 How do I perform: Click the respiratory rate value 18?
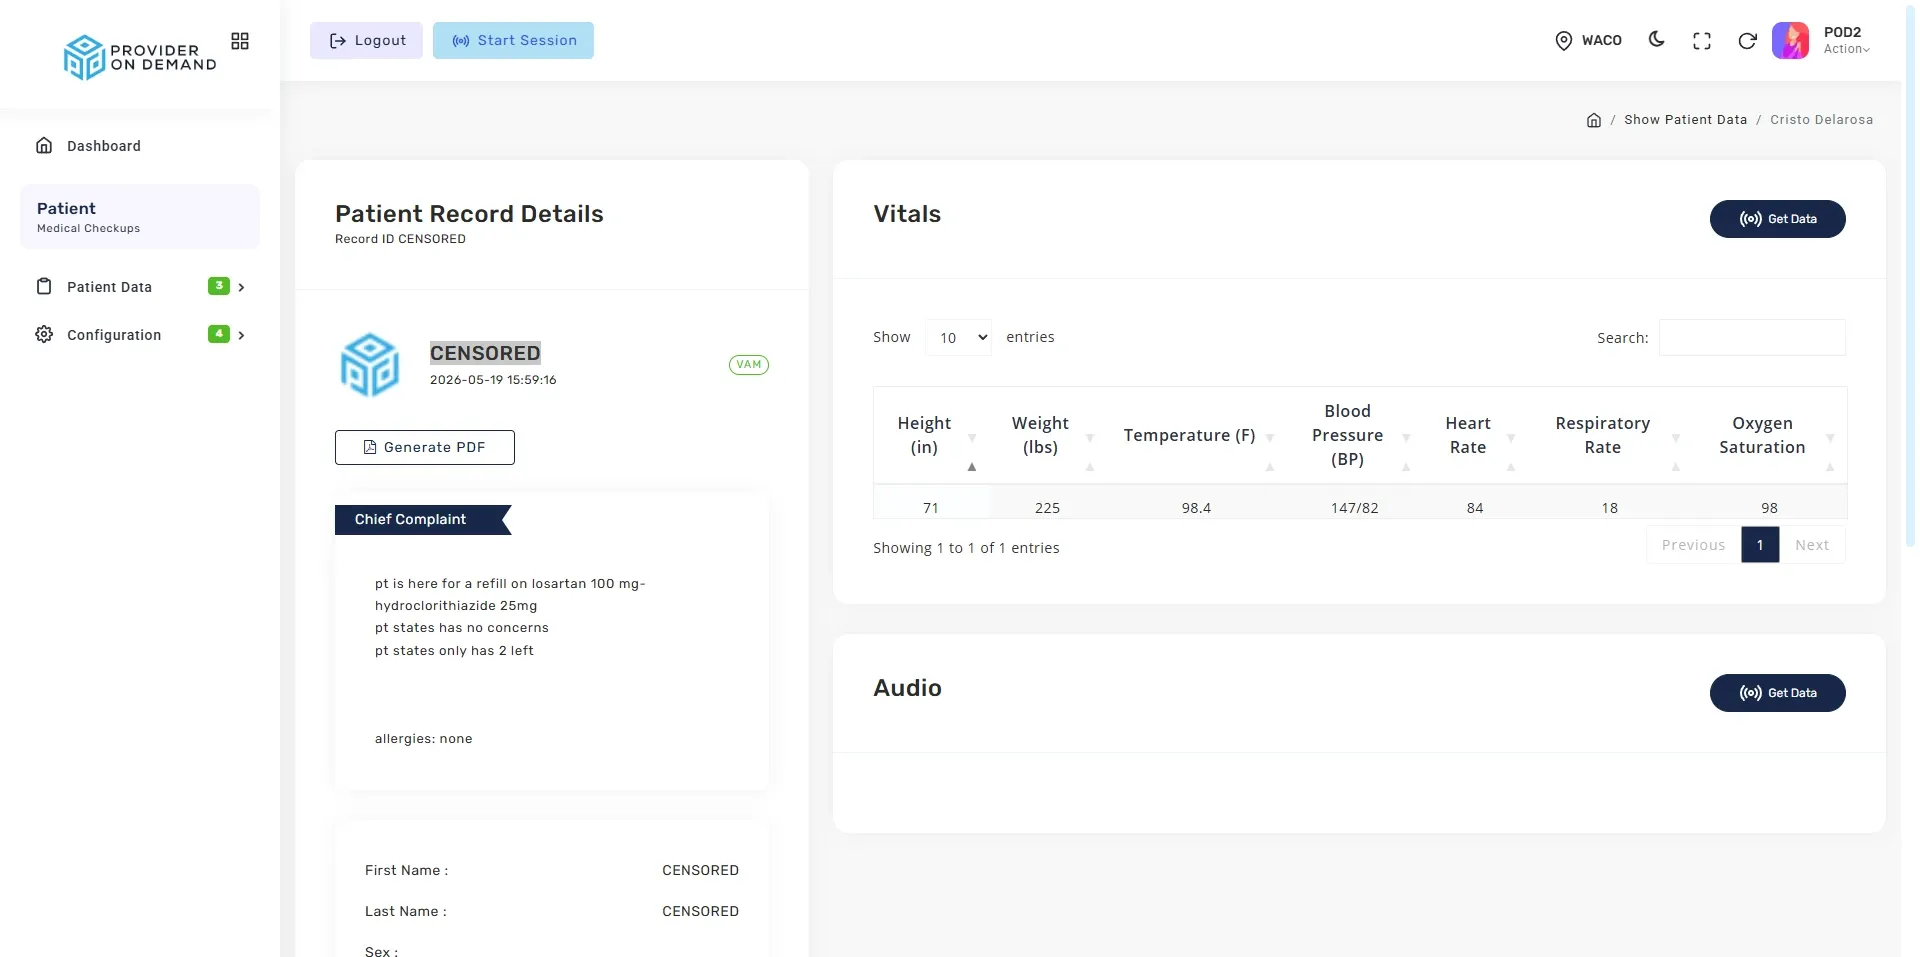coord(1610,508)
